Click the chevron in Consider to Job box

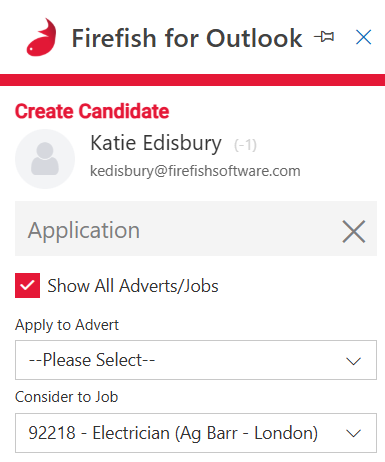(353, 433)
